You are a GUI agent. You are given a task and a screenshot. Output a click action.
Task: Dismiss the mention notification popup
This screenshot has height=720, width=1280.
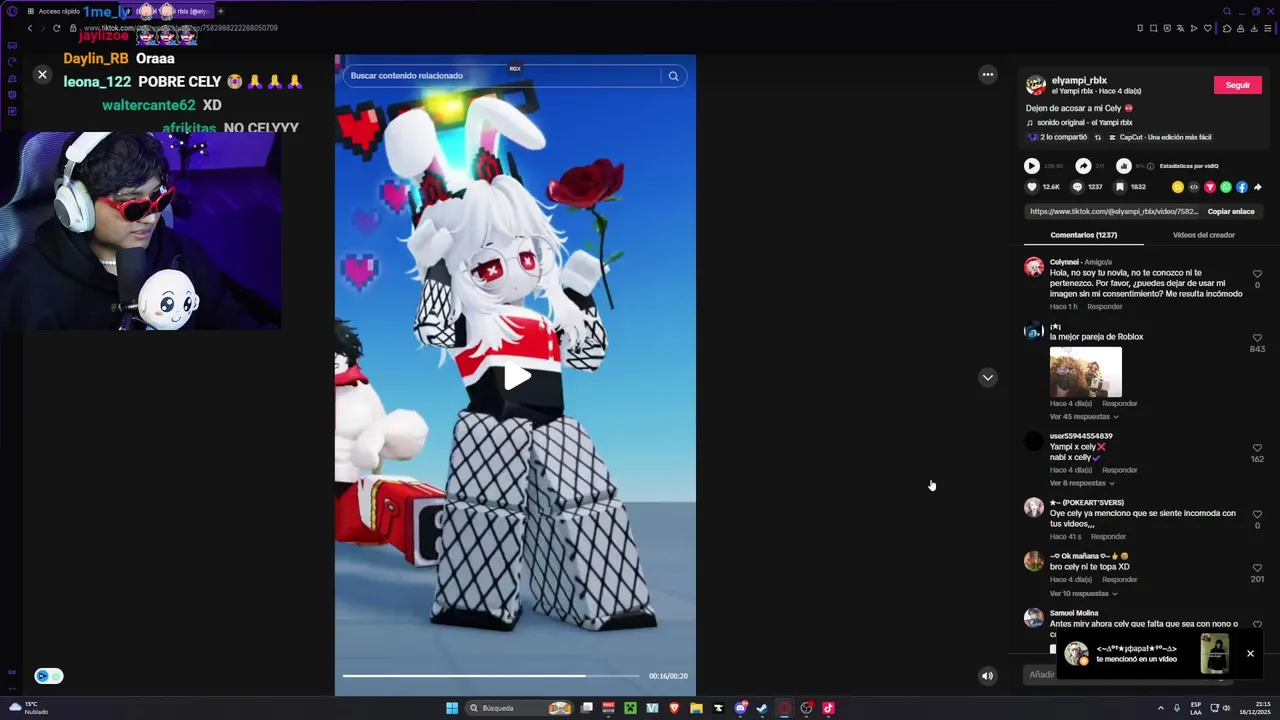coord(1250,654)
